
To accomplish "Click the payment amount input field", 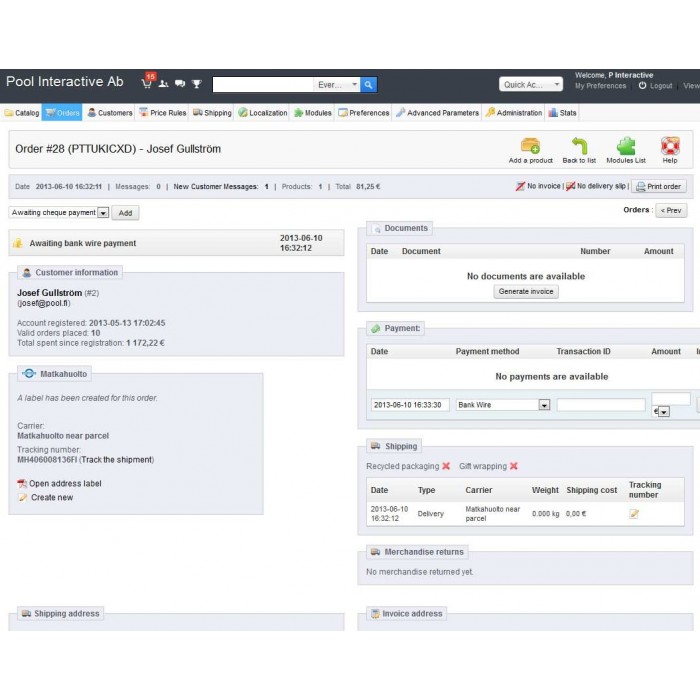I will coord(671,399).
